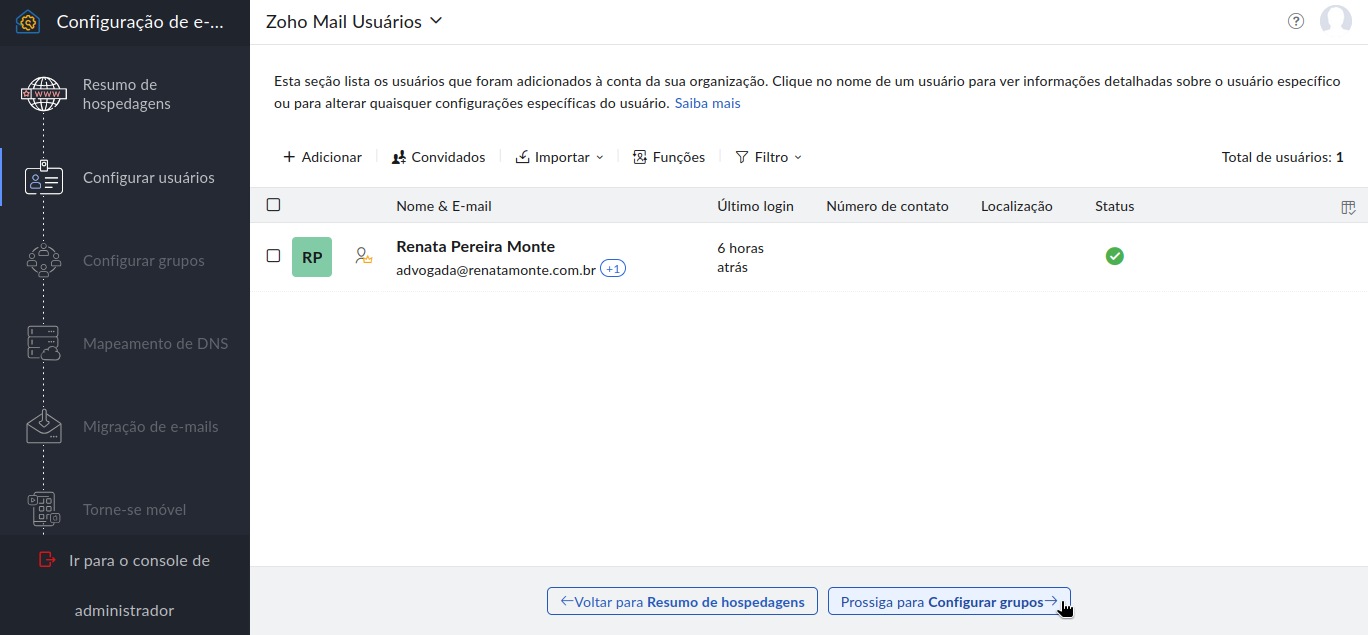Open the Filtro dropdown
1368x635 pixels.
[x=768, y=157]
